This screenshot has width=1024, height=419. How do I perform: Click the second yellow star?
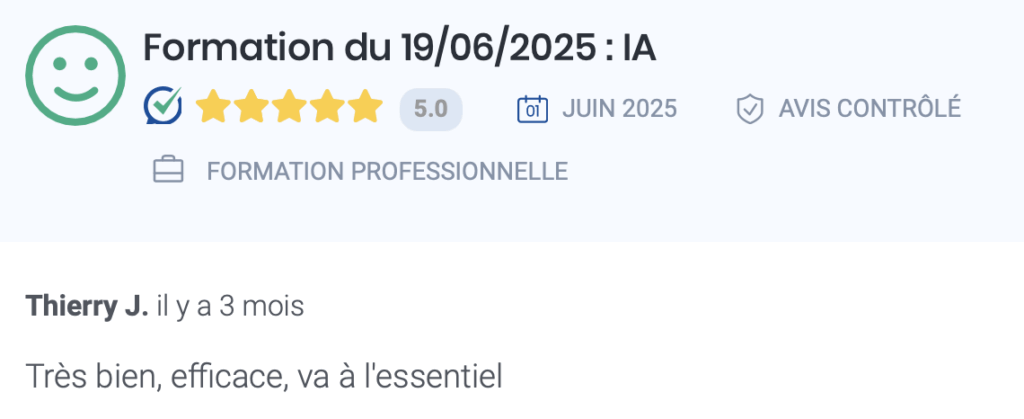coord(250,106)
